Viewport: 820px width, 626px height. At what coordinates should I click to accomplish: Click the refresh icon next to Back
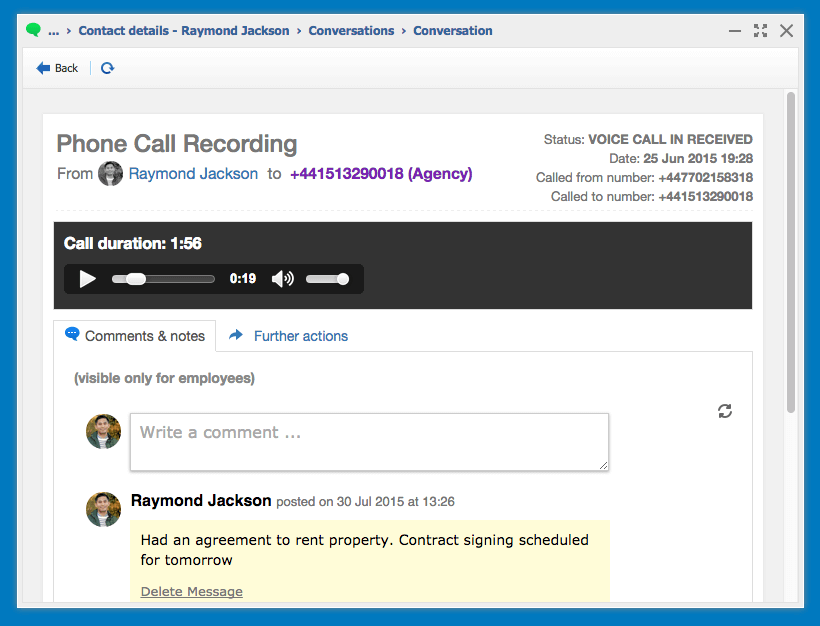107,69
